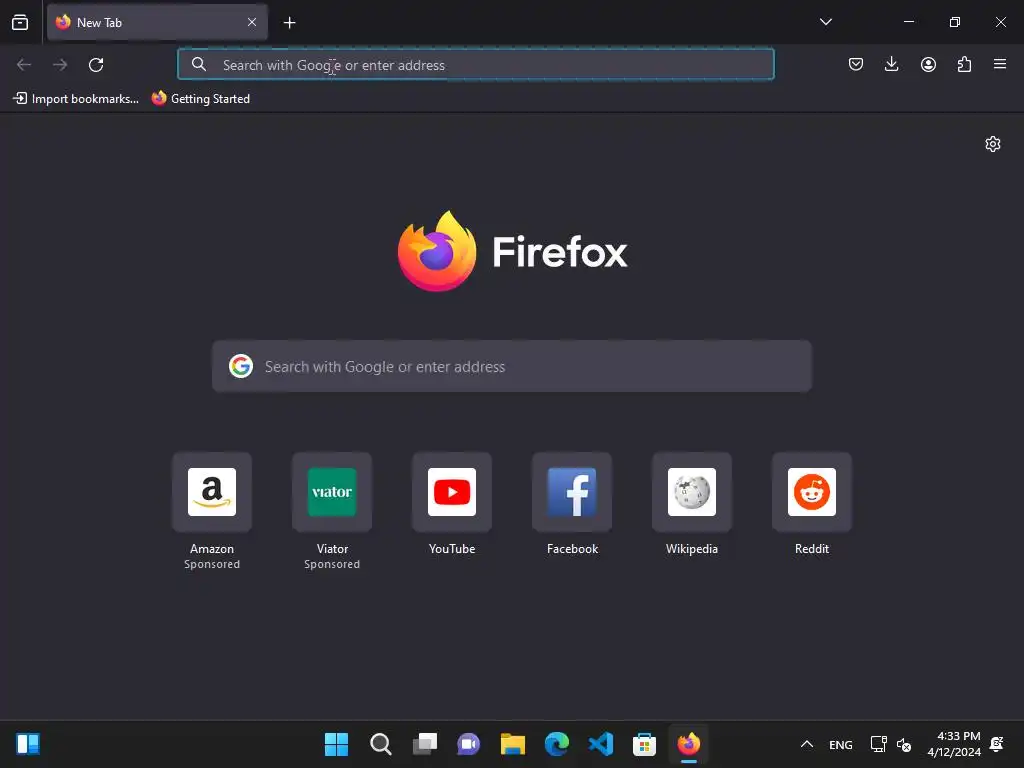Minimize the Firefox window

908,22
